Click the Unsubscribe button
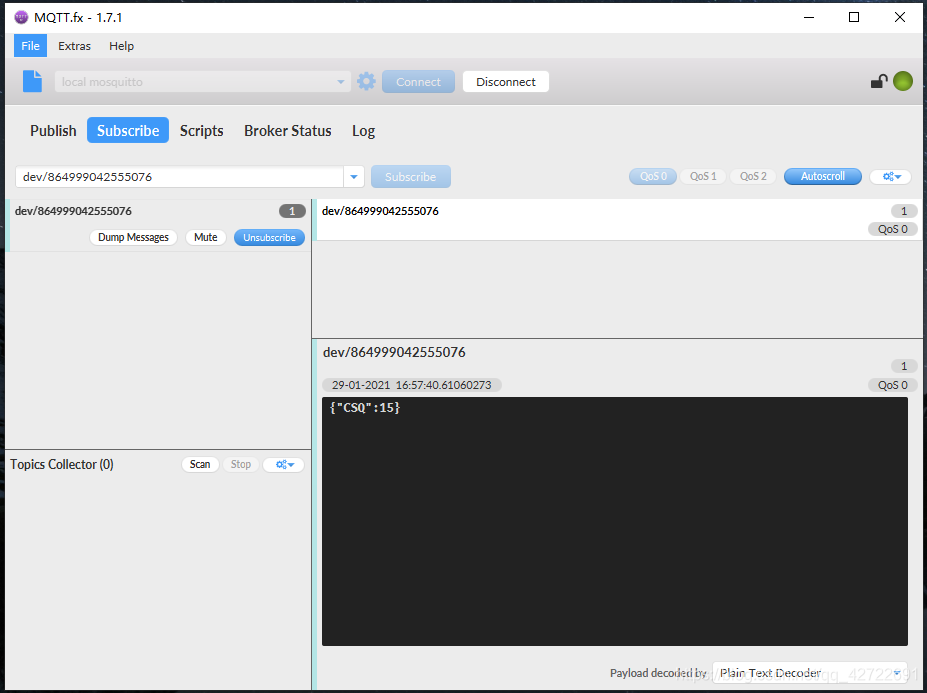This screenshot has height=693, width=927. click(x=269, y=237)
